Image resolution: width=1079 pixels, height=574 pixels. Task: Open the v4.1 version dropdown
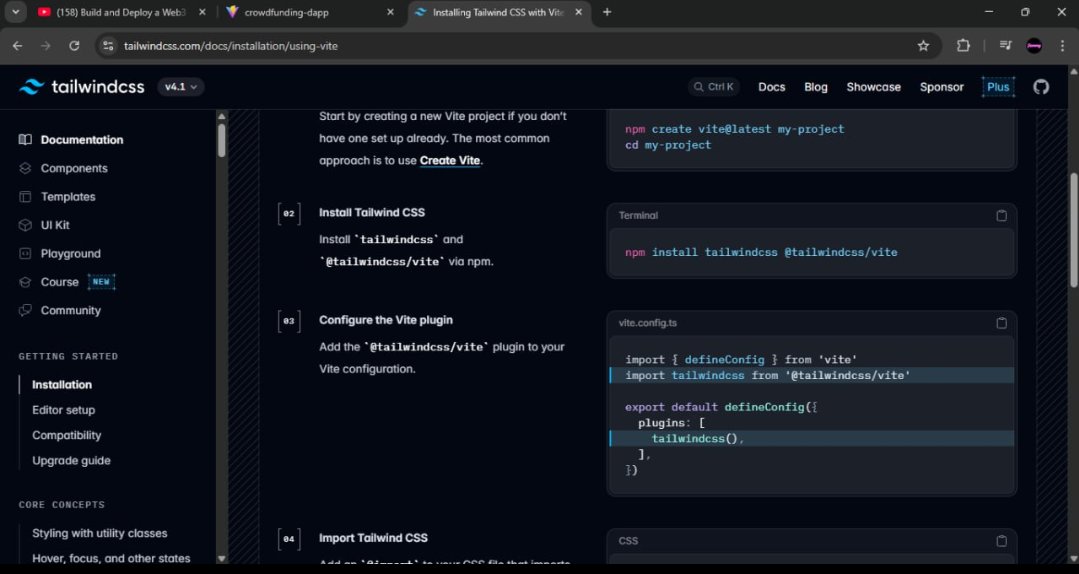click(181, 87)
